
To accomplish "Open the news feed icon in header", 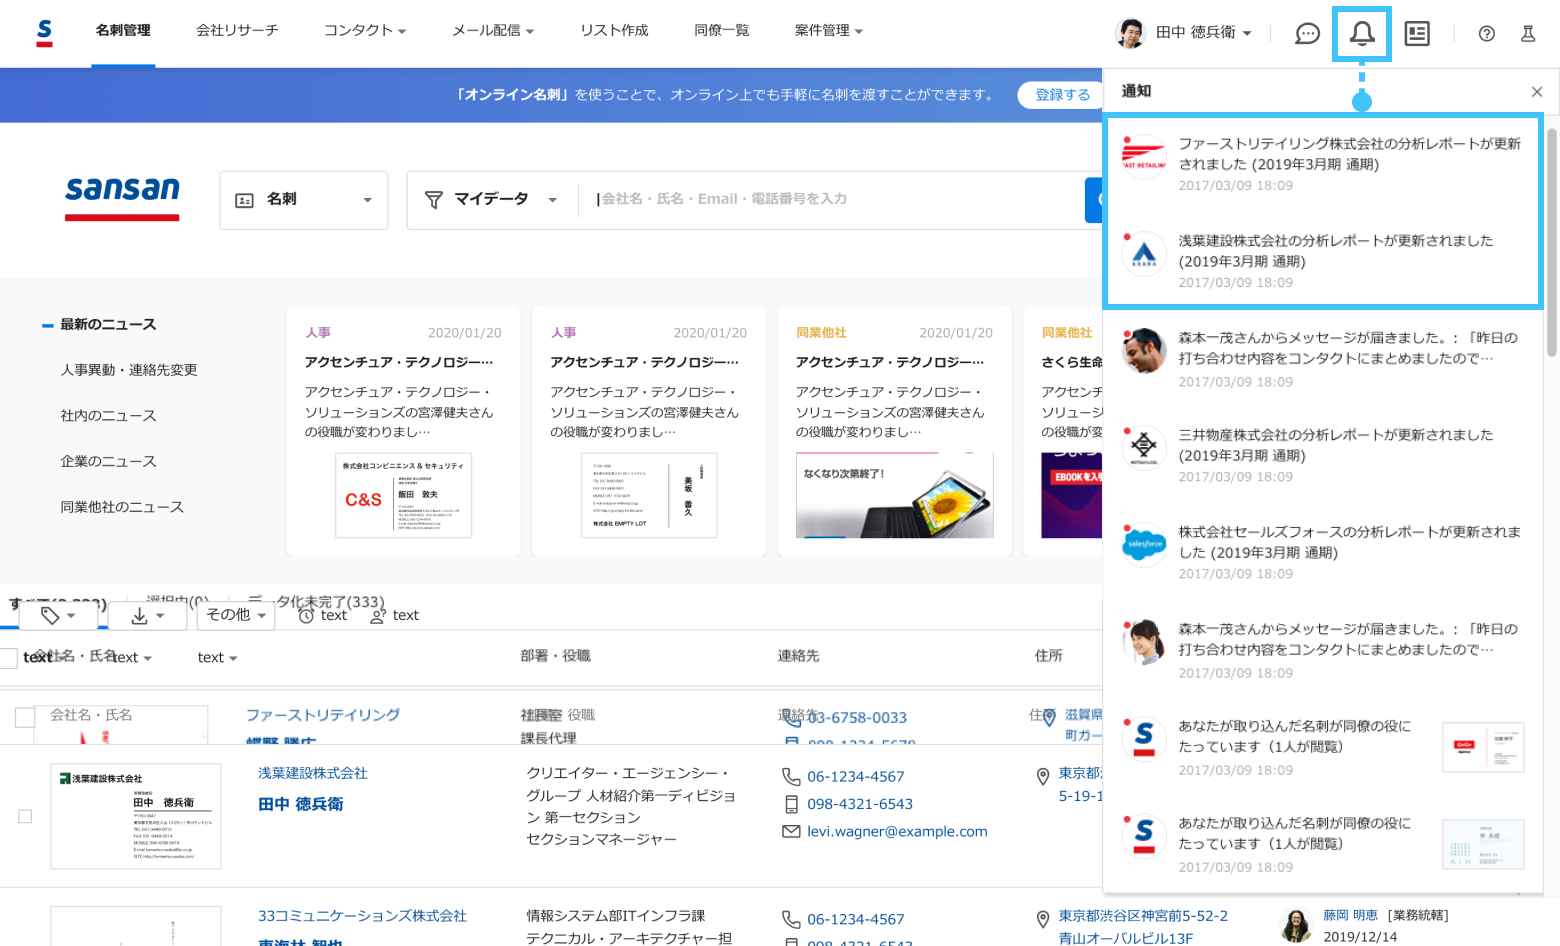I will [x=1417, y=34].
